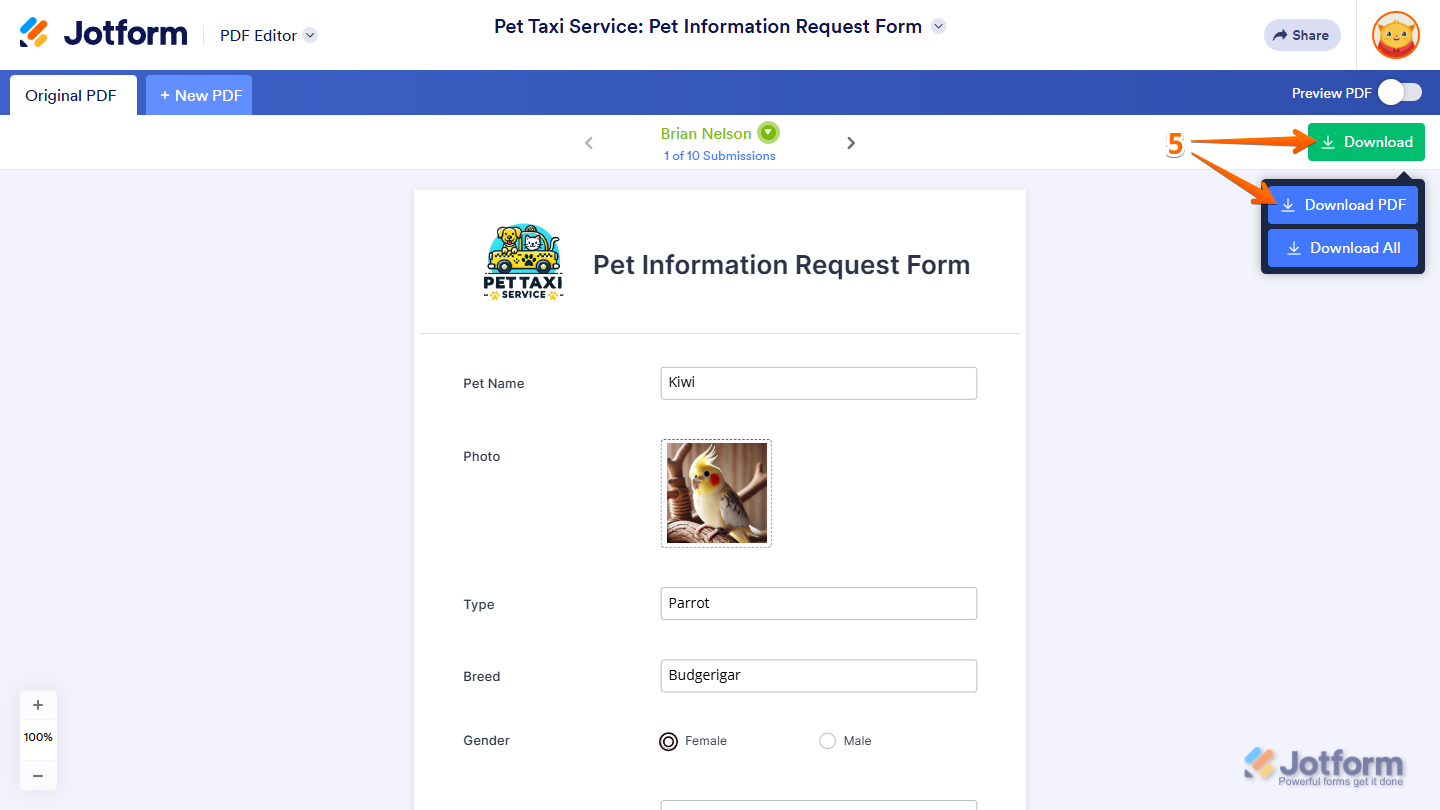1440x810 pixels.
Task: Click the Share button
Action: 1301,35
